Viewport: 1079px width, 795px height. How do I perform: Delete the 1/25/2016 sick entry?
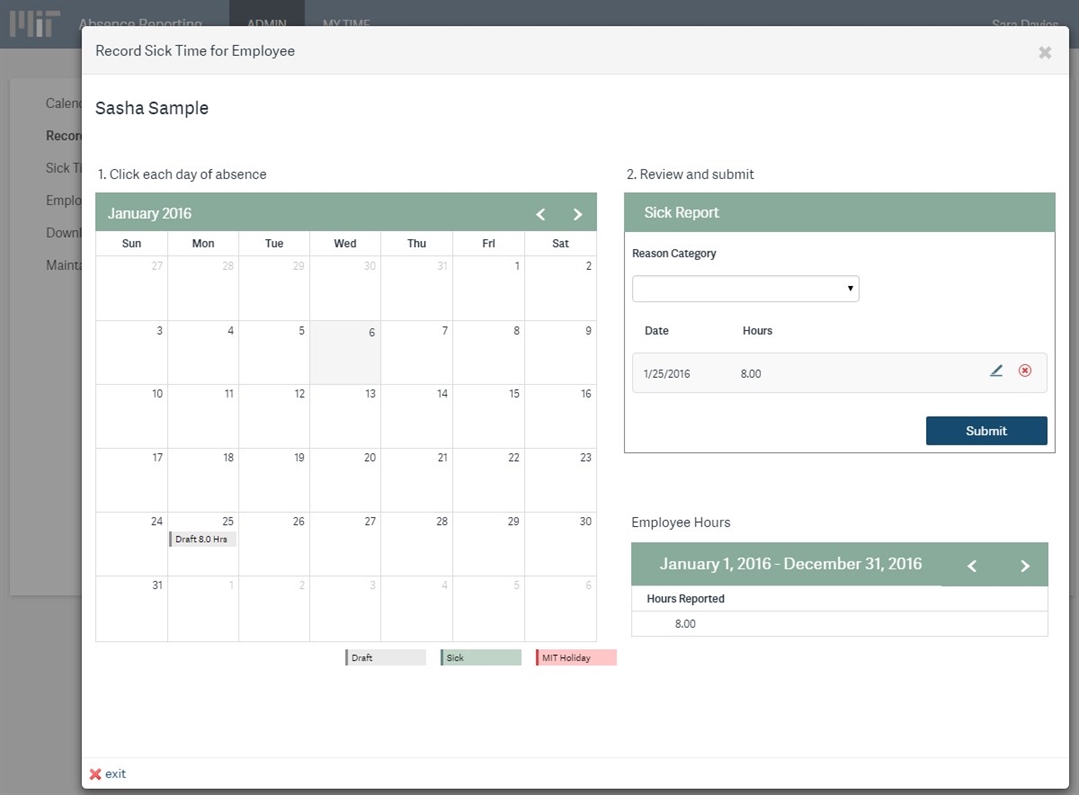click(x=1025, y=371)
